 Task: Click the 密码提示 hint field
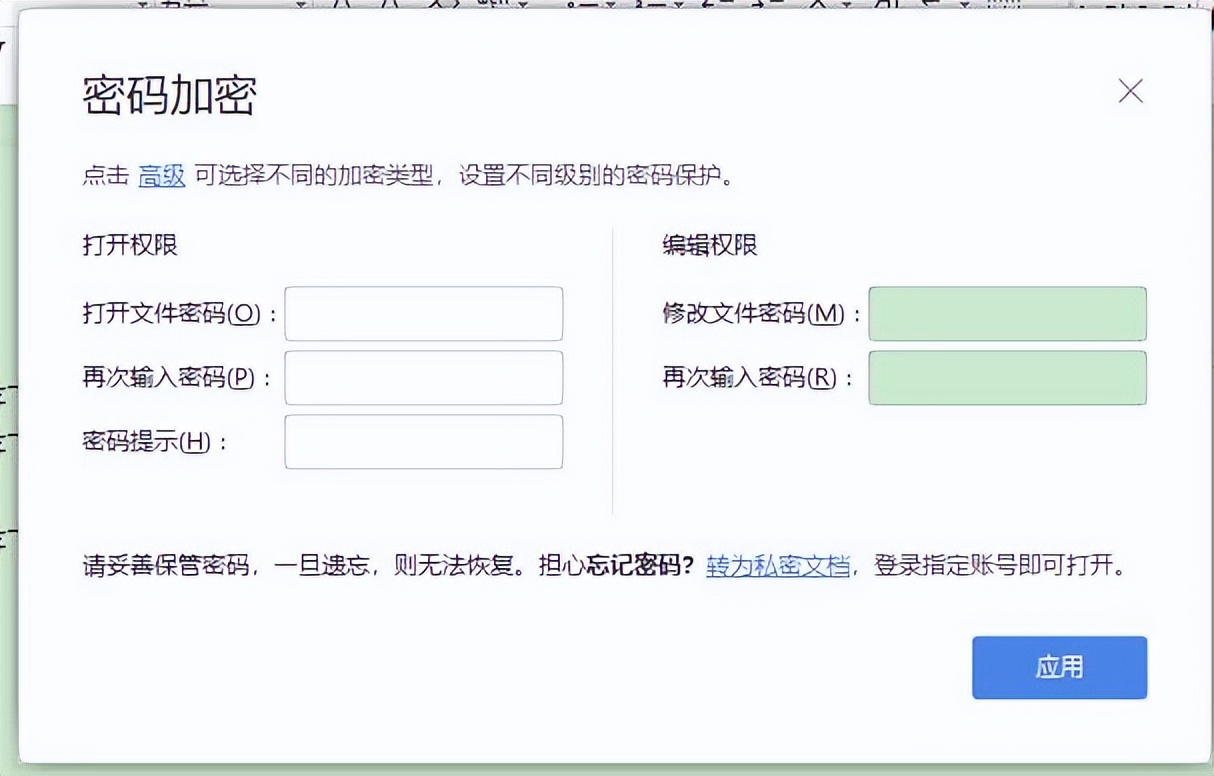pyautogui.click(x=423, y=441)
